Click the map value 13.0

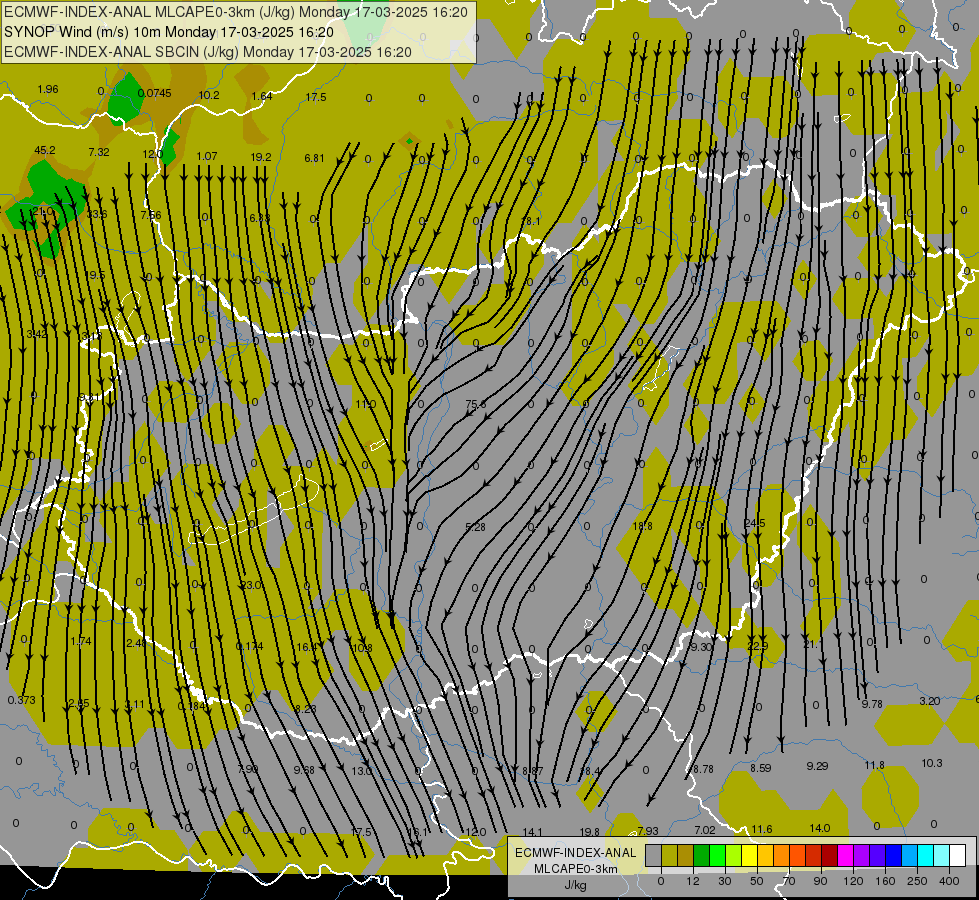361,771
